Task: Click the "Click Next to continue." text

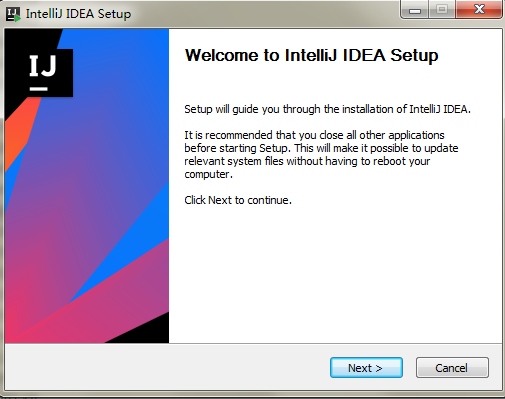Action: 238,200
